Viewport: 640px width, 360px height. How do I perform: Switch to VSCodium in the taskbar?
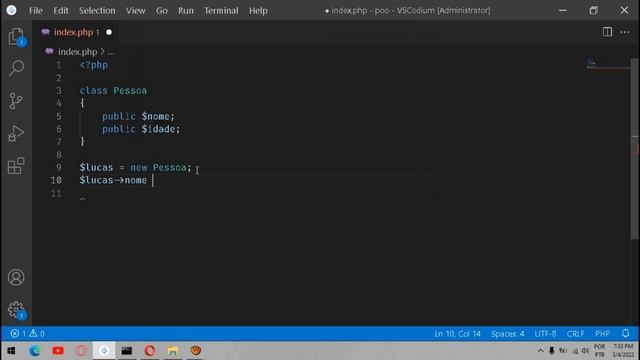click(x=104, y=351)
